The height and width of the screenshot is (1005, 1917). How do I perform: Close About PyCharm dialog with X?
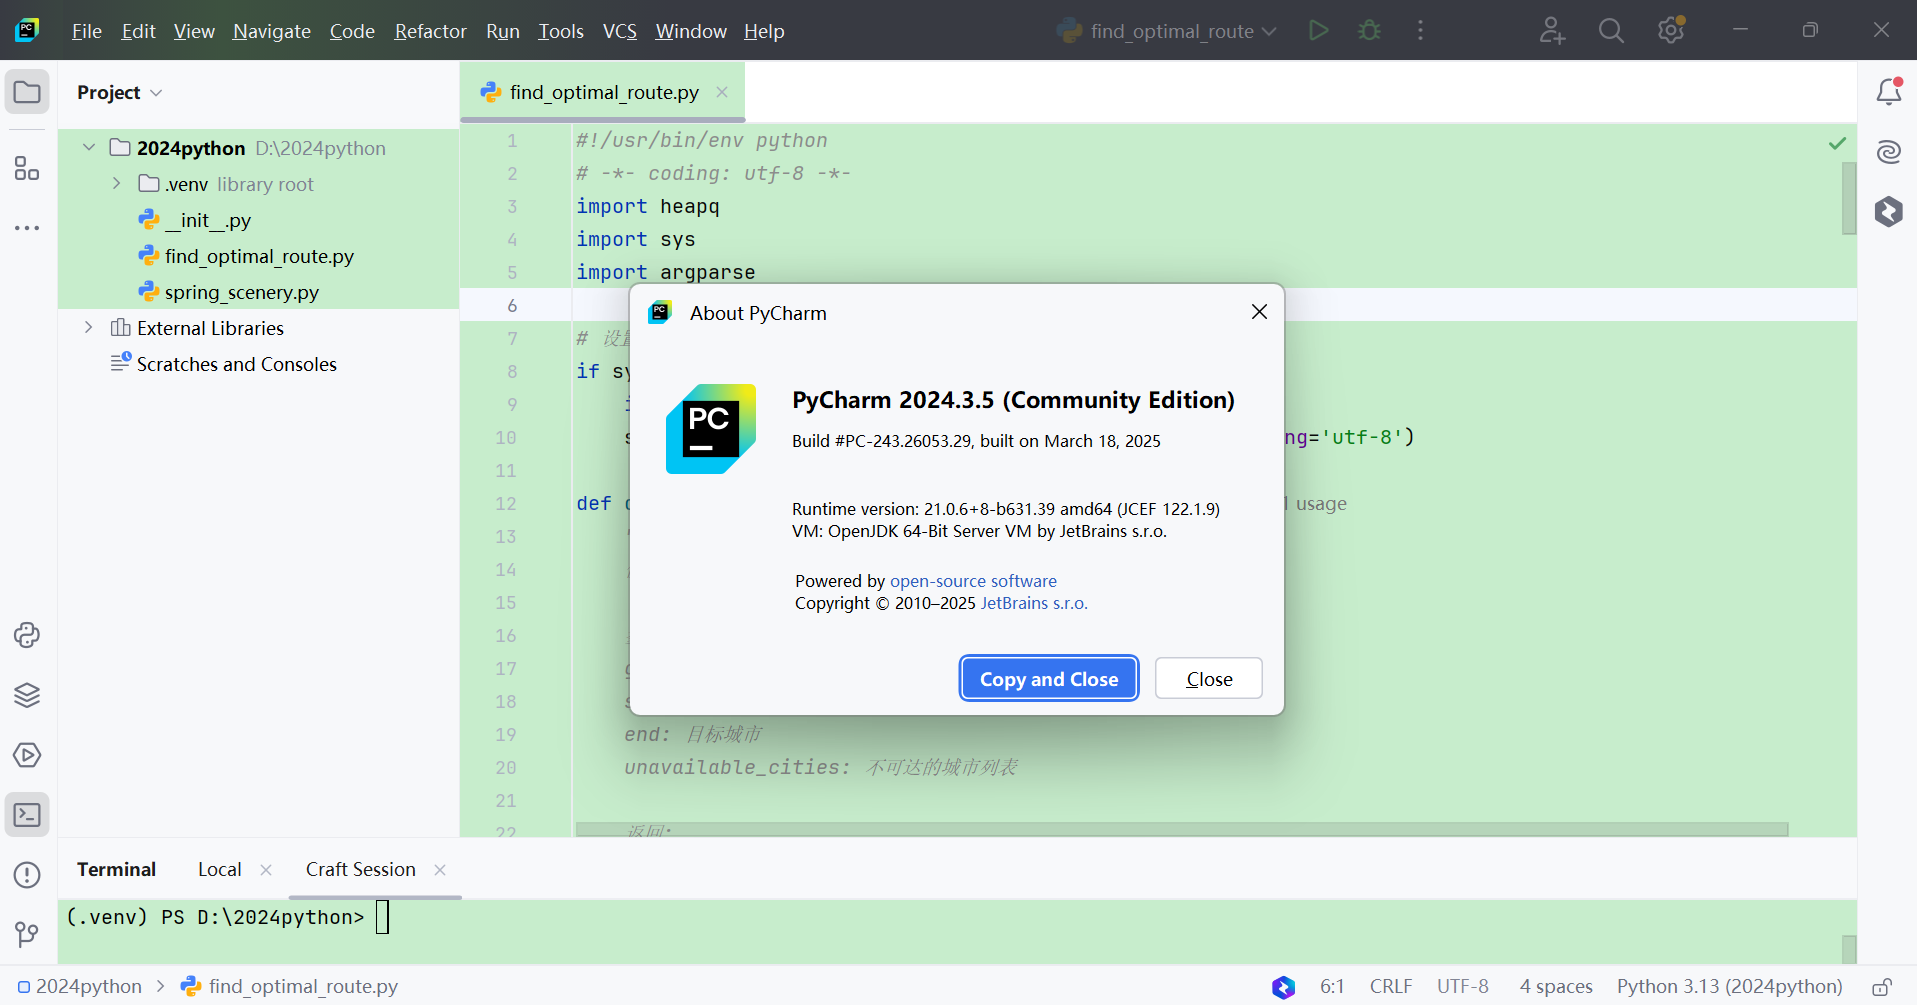coord(1259,312)
